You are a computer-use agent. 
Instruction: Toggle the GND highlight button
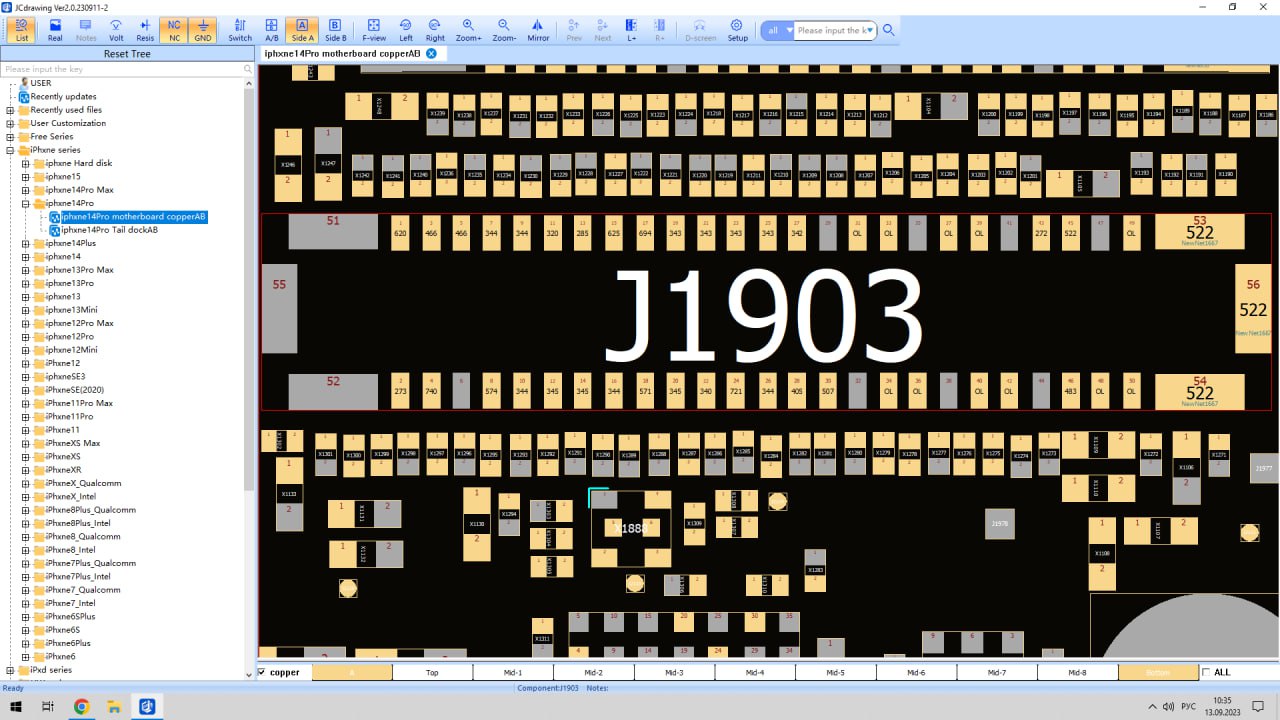click(x=203, y=29)
